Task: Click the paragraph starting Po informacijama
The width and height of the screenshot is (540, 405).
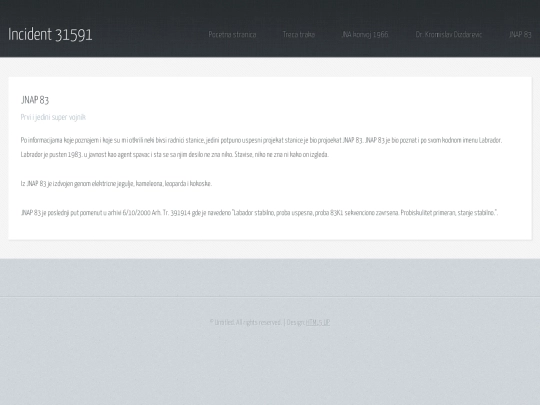Action: pyautogui.click(x=261, y=147)
